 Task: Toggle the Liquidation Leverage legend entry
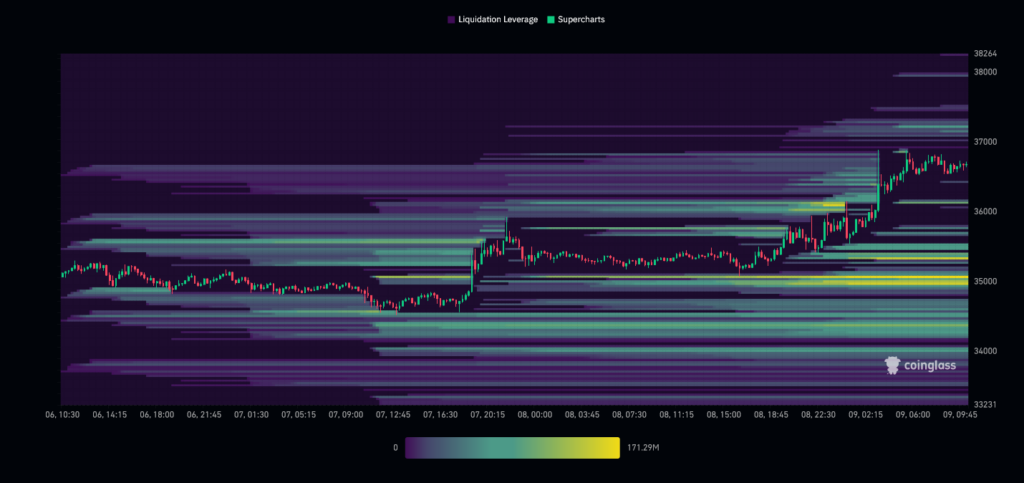tap(492, 20)
